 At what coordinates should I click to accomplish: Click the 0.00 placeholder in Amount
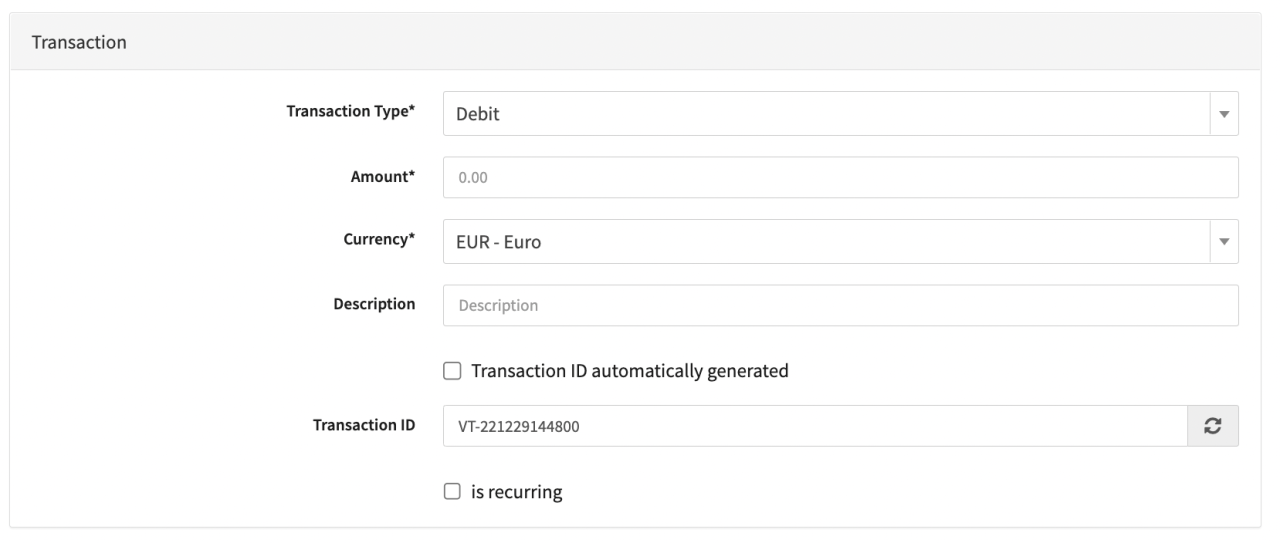(473, 178)
